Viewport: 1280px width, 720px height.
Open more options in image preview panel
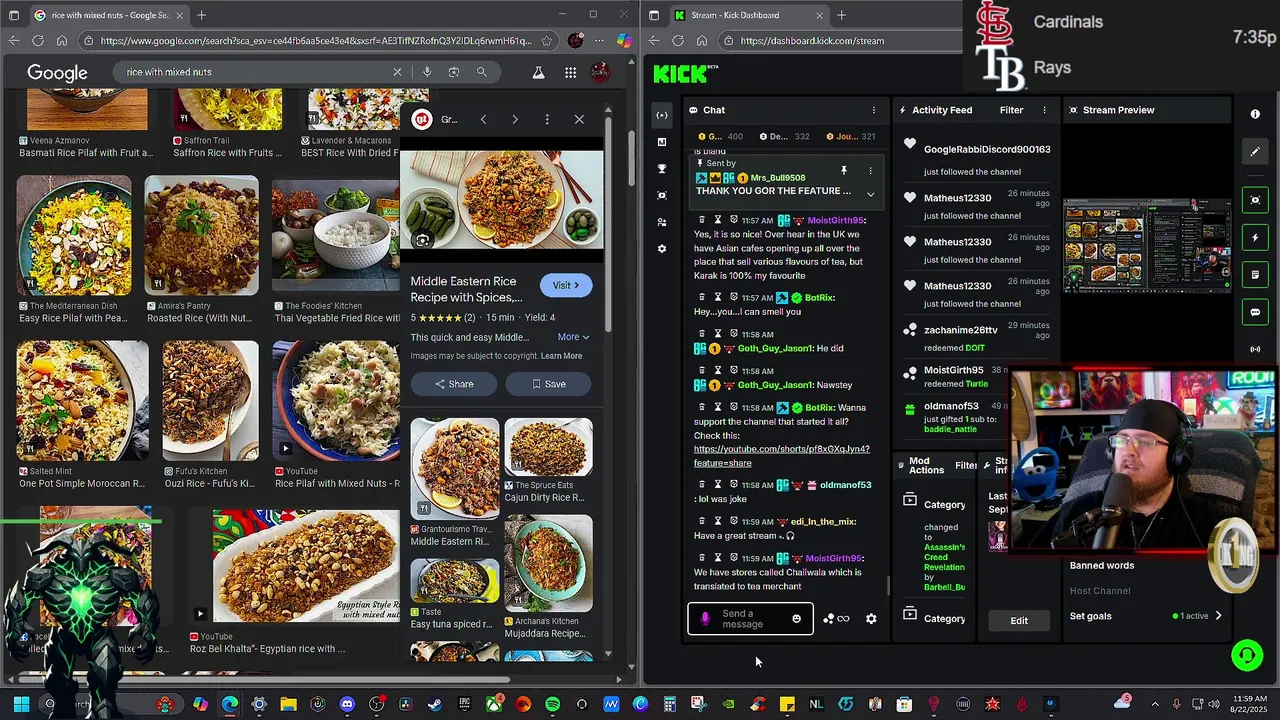pos(547,119)
